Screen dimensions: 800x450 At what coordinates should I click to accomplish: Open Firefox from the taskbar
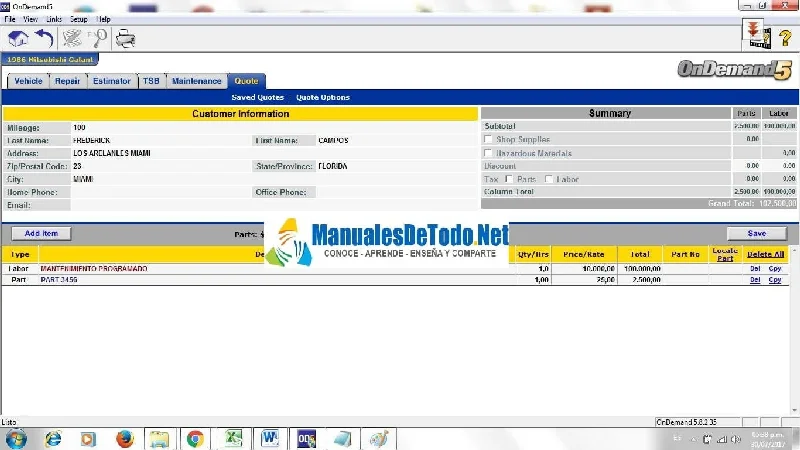(x=124, y=438)
